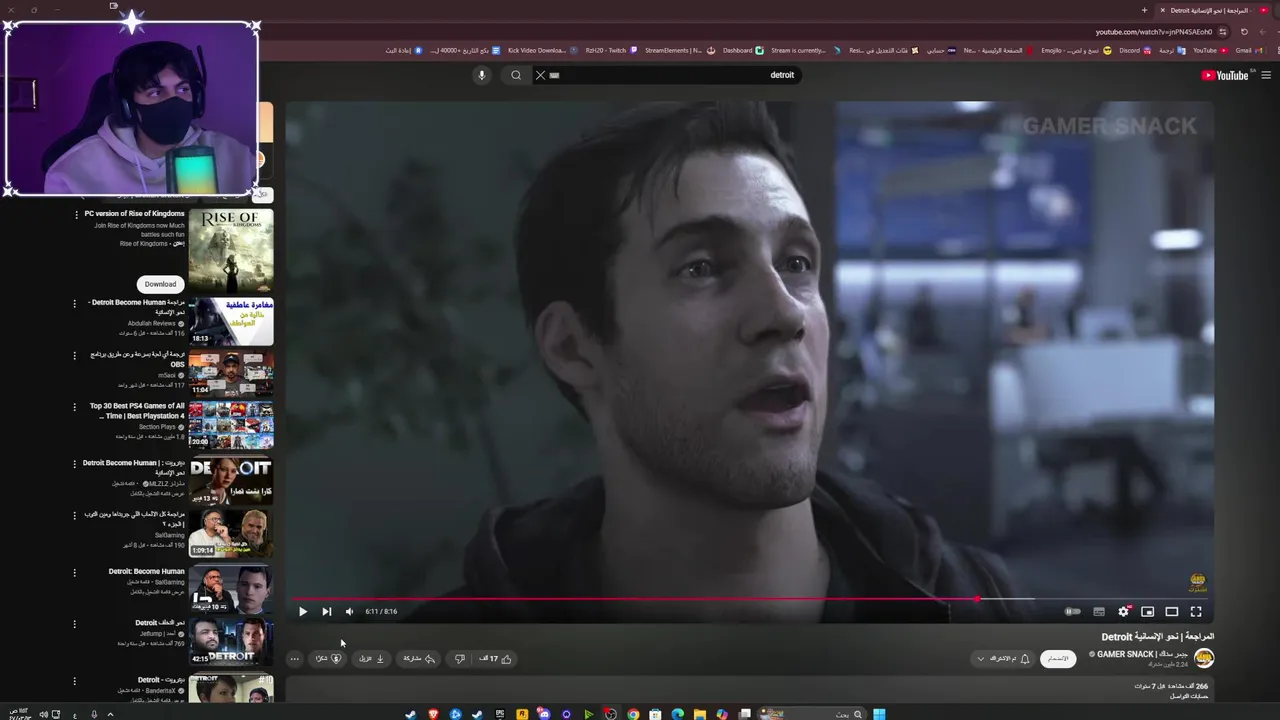Open Rise of Kingdoms ad thumbnail
1280x720 pixels.
[231, 251]
